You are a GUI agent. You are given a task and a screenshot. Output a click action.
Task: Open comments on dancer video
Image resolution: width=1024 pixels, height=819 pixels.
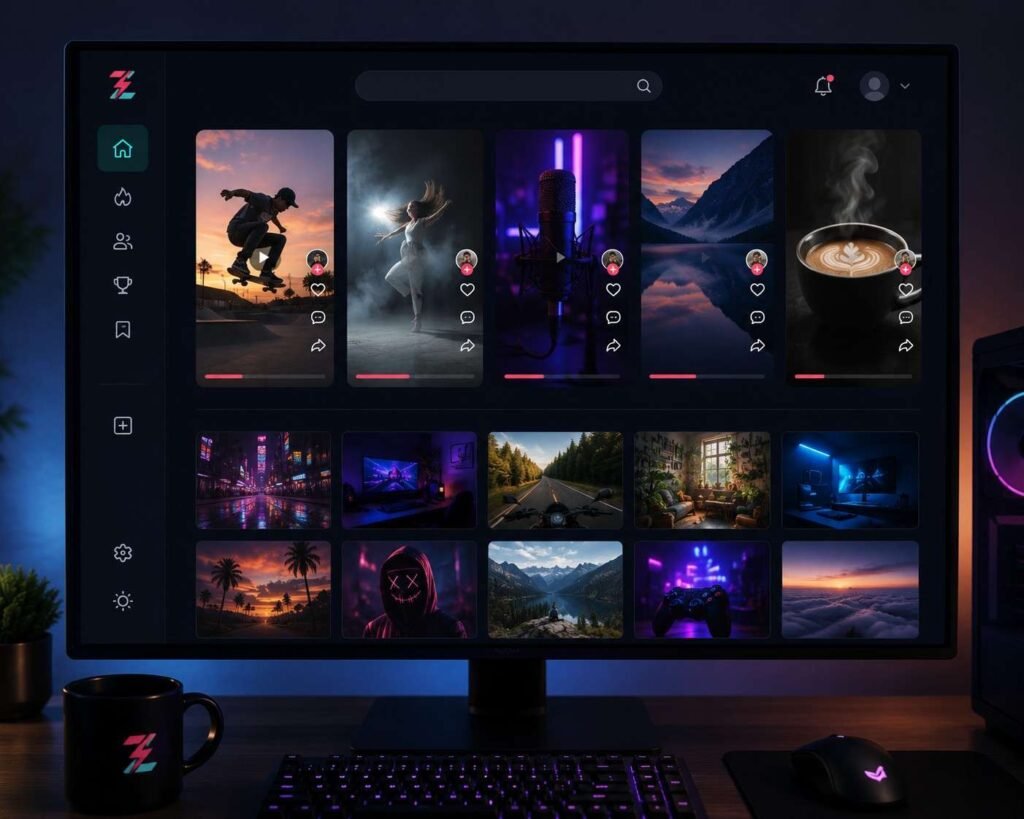point(468,317)
